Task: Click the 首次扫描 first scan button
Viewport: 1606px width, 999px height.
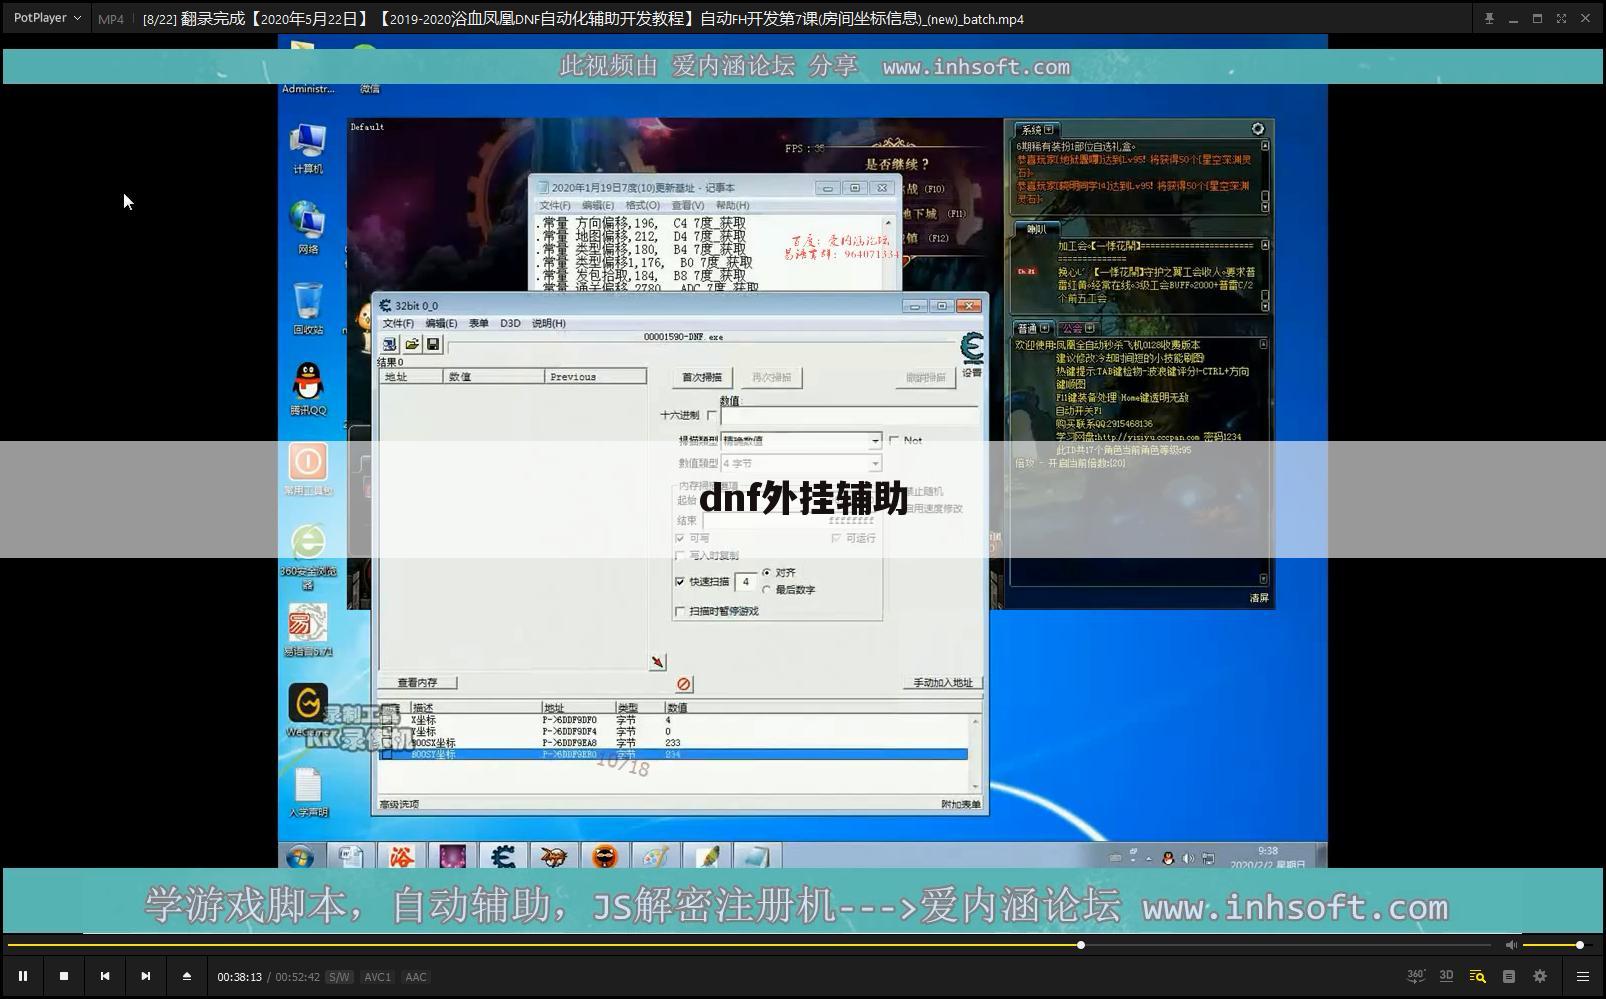Action: (x=702, y=377)
